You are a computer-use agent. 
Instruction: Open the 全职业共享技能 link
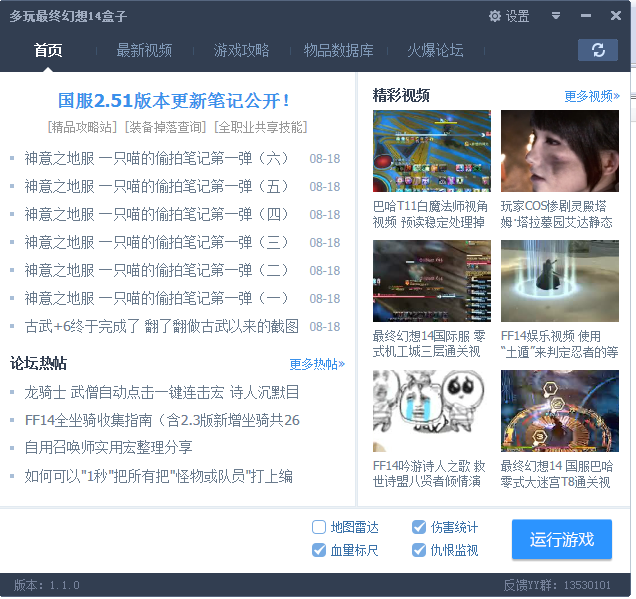[x=261, y=127]
